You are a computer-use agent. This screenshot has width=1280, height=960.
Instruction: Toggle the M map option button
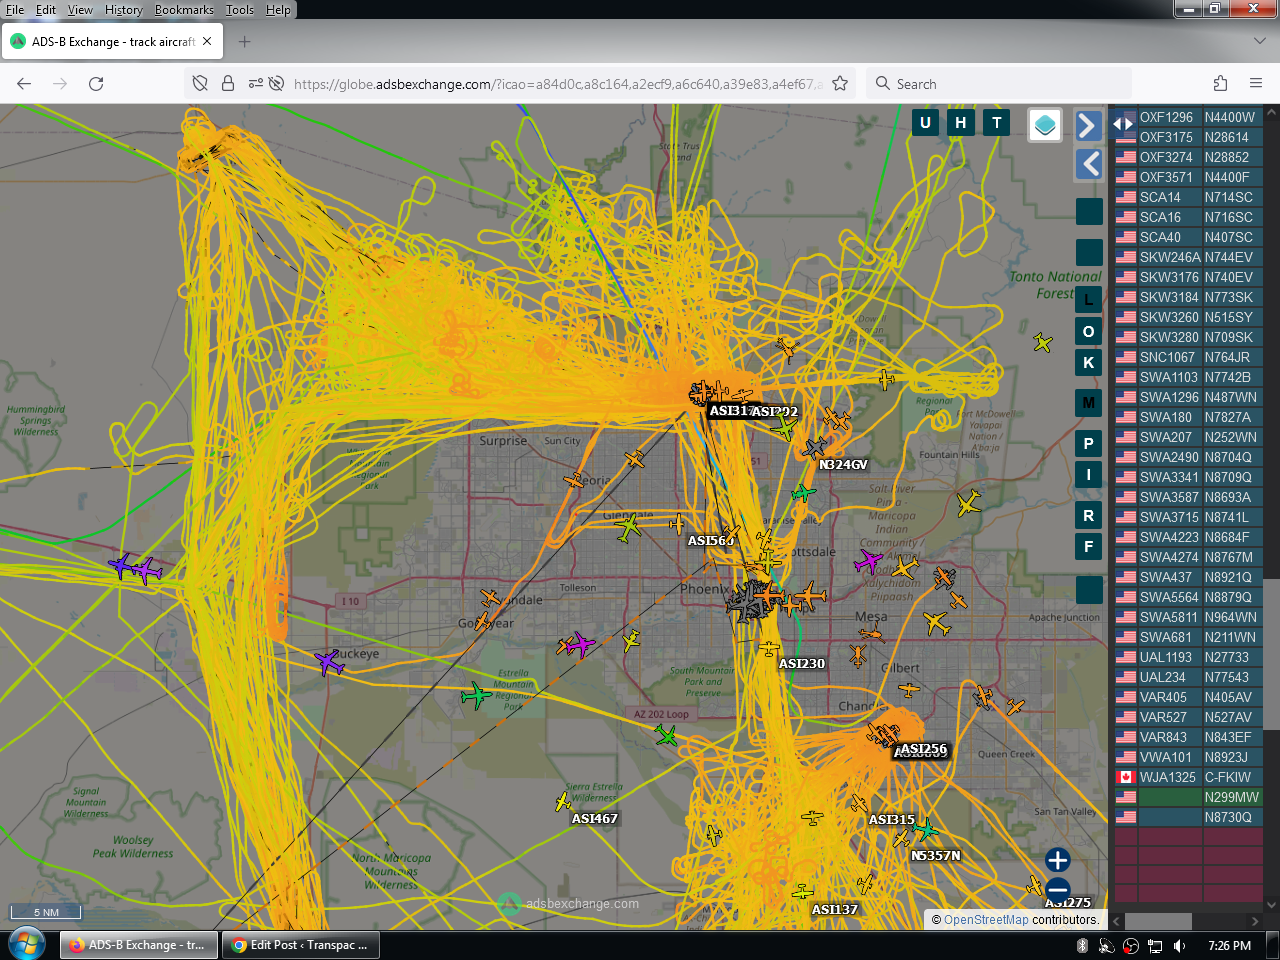point(1089,403)
